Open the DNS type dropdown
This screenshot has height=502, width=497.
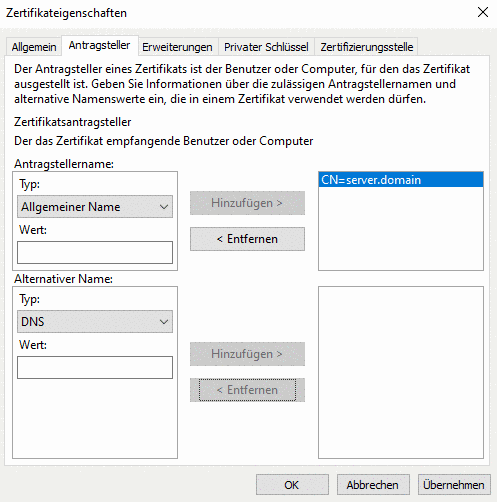pyautogui.click(x=95, y=322)
